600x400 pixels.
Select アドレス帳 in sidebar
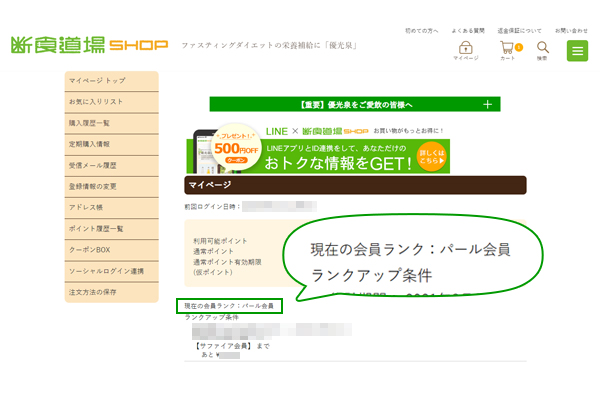pos(112,208)
